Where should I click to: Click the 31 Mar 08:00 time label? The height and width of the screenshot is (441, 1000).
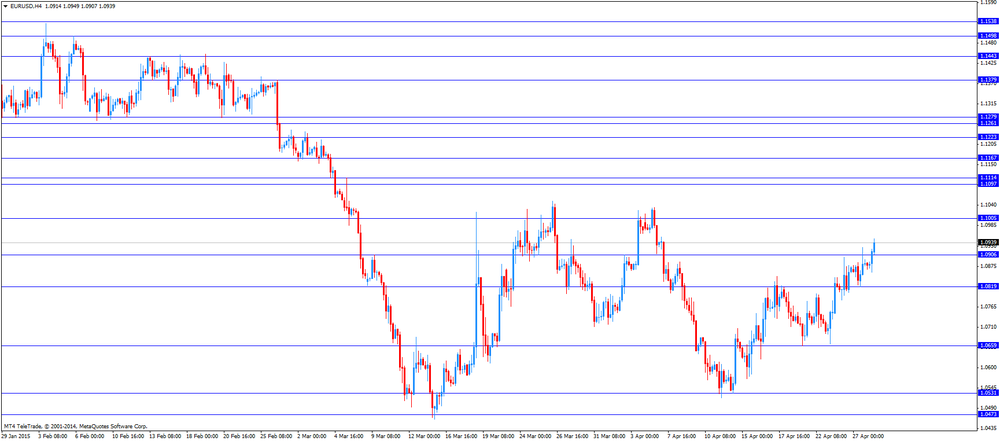click(610, 436)
